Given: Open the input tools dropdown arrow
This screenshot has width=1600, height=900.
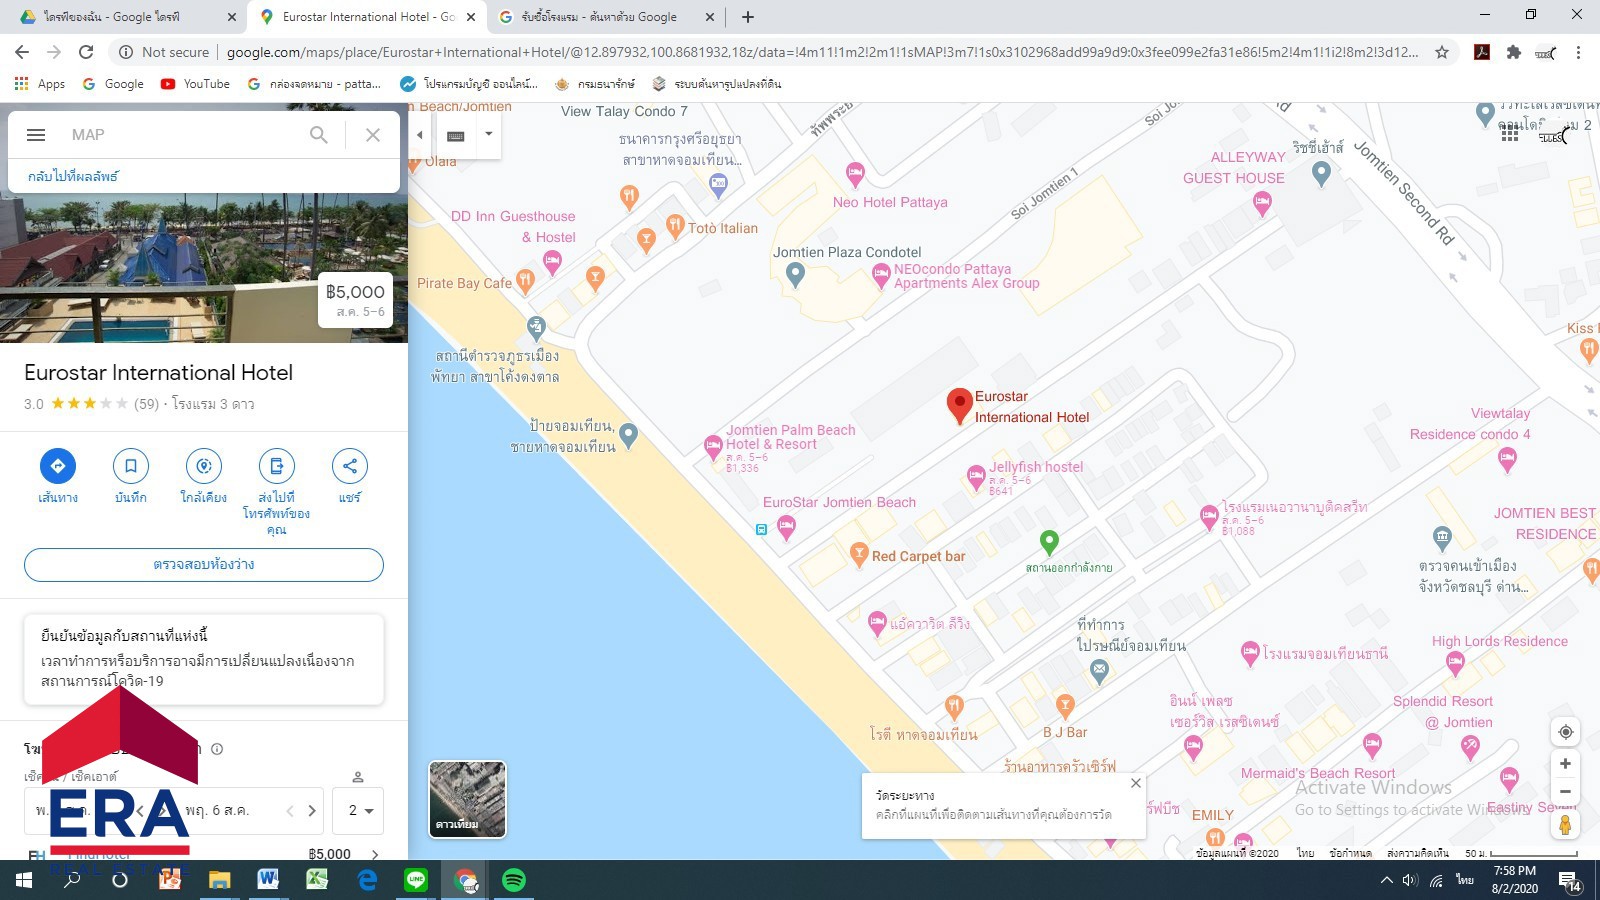Looking at the screenshot, I should [x=489, y=134].
